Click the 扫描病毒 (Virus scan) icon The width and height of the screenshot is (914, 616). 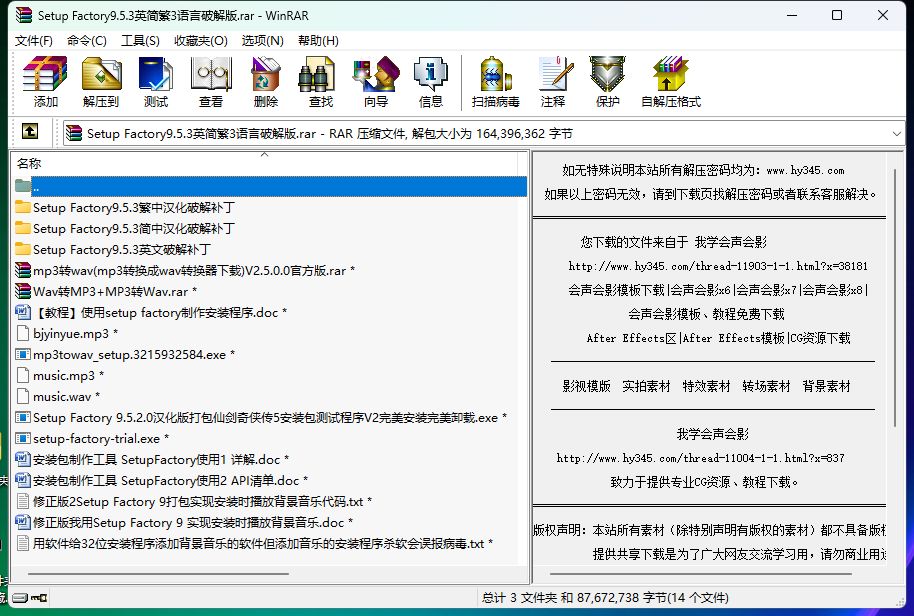495,74
